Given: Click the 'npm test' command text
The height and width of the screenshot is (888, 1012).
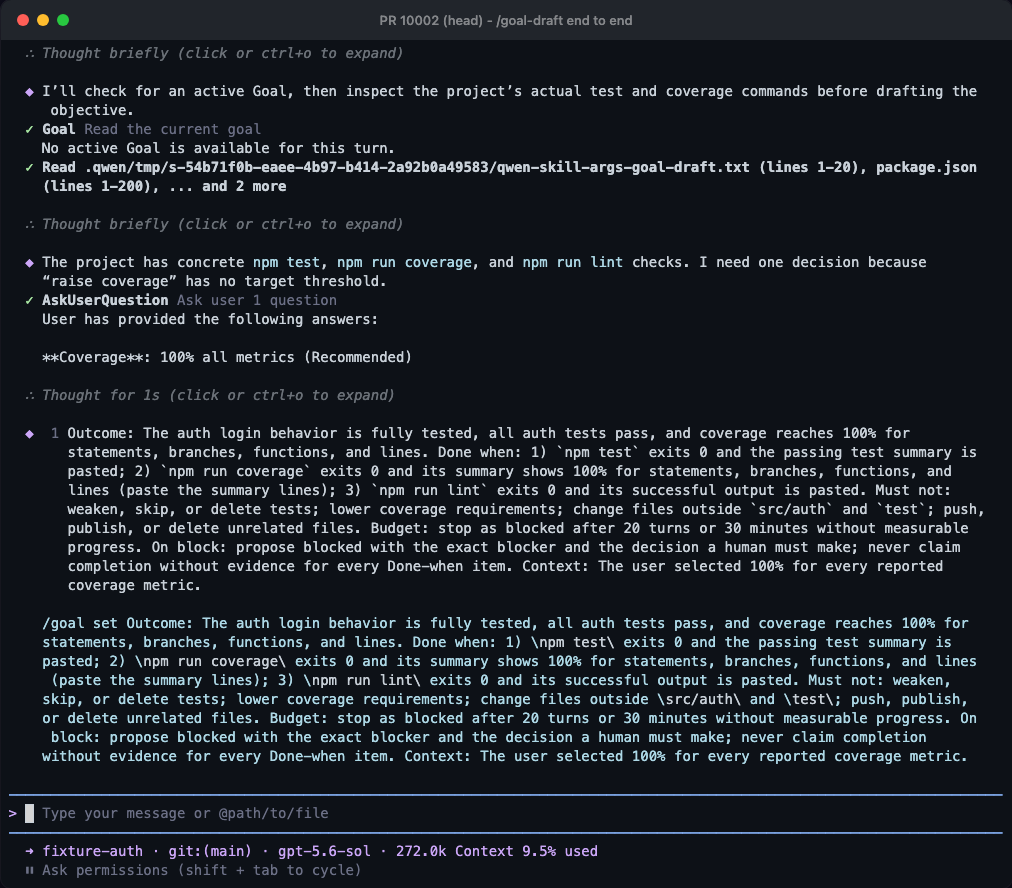Looking at the screenshot, I should coord(286,262).
